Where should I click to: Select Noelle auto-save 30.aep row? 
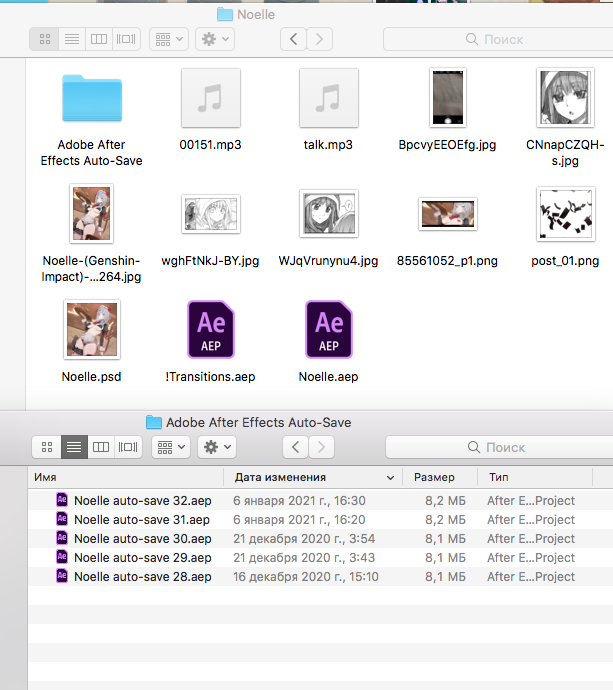320,538
